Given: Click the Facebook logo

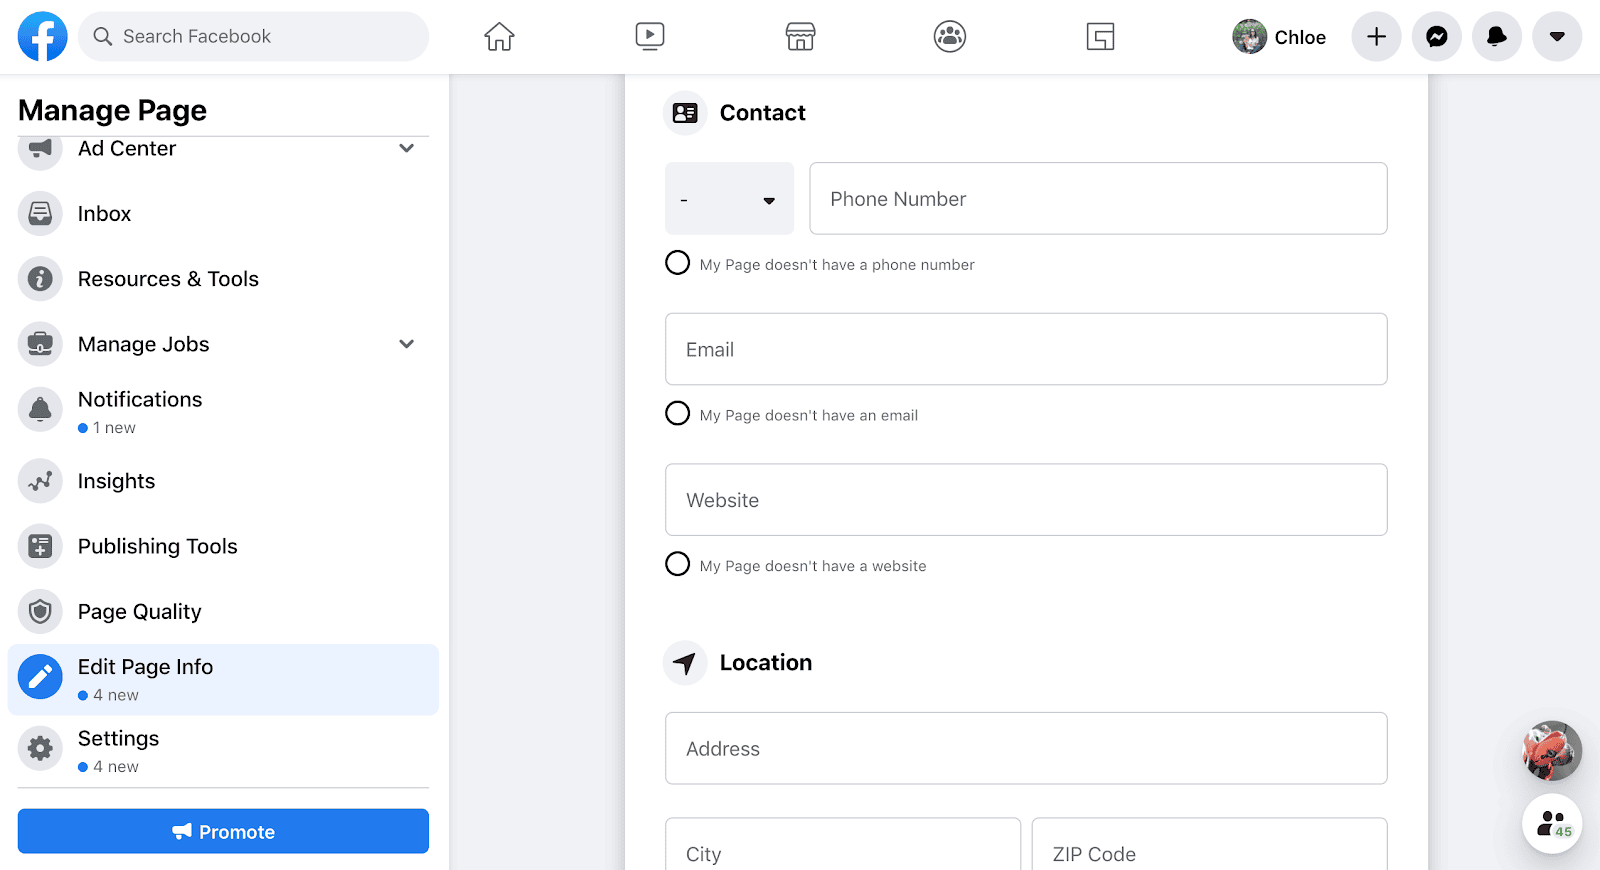Looking at the screenshot, I should click(x=42, y=37).
